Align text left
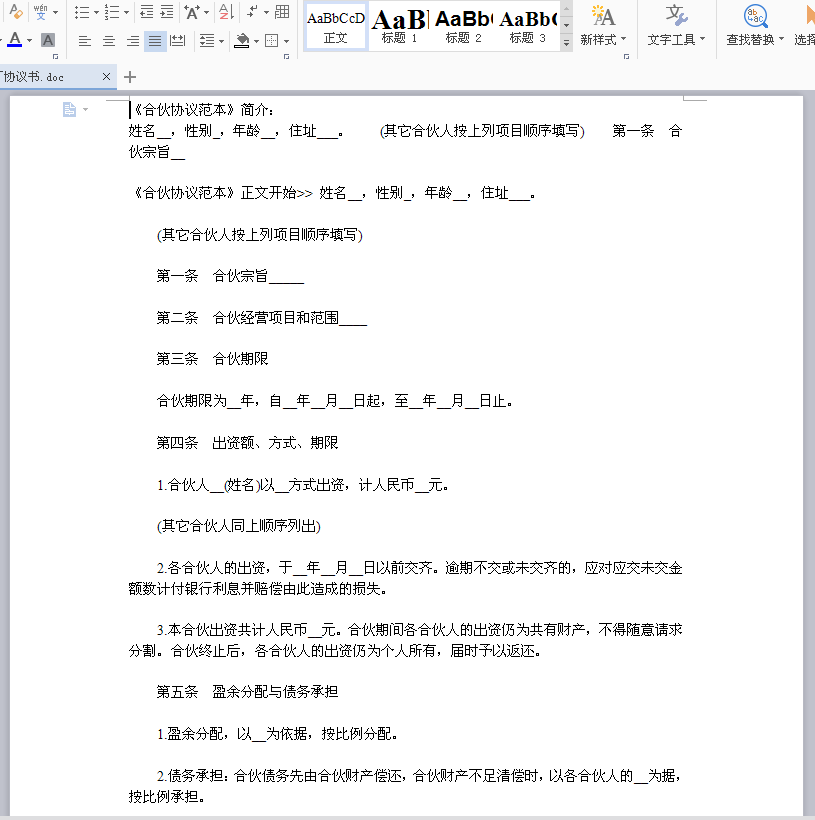Viewport: 815px width, 820px height. coord(84,41)
